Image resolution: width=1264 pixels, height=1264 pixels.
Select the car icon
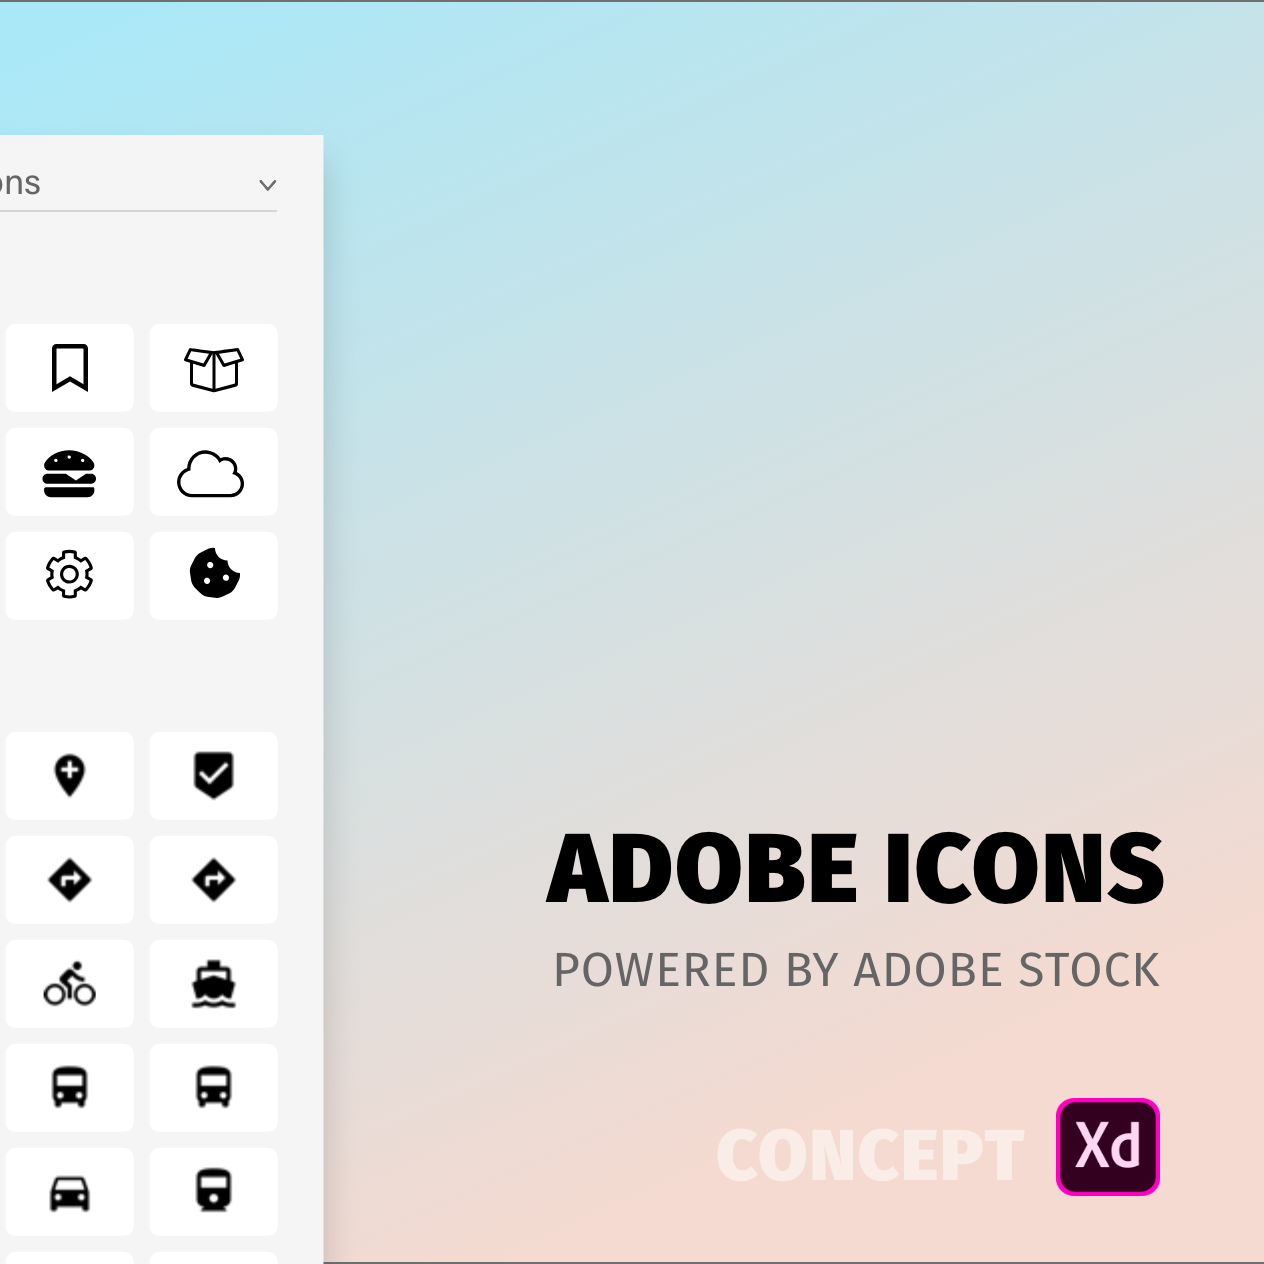point(69,1192)
